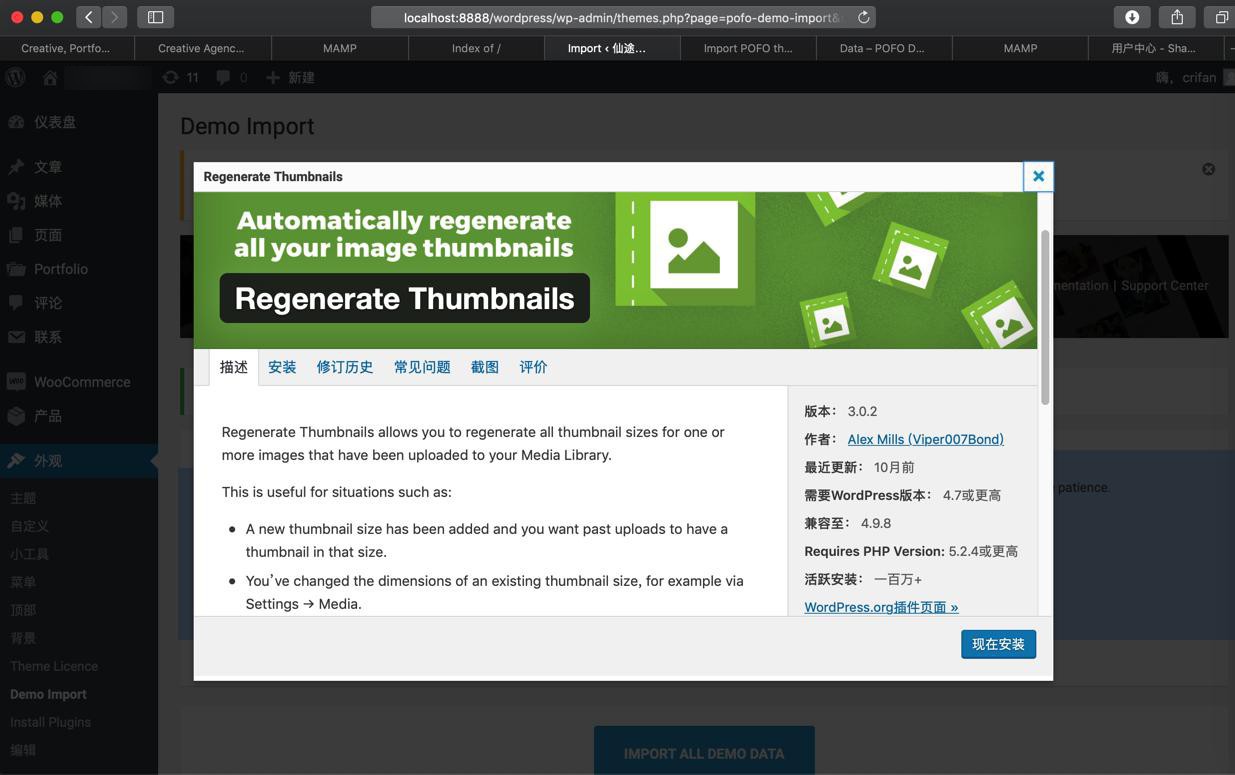The width and height of the screenshot is (1235, 775).
Task: Switch to first MAMP browser tab
Action: tap(340, 48)
